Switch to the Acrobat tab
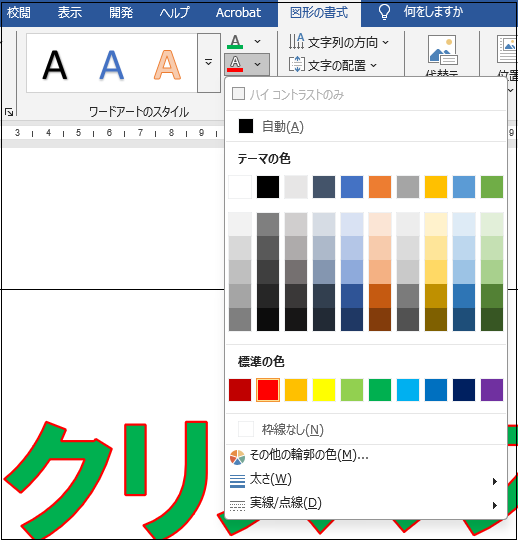 click(x=238, y=13)
